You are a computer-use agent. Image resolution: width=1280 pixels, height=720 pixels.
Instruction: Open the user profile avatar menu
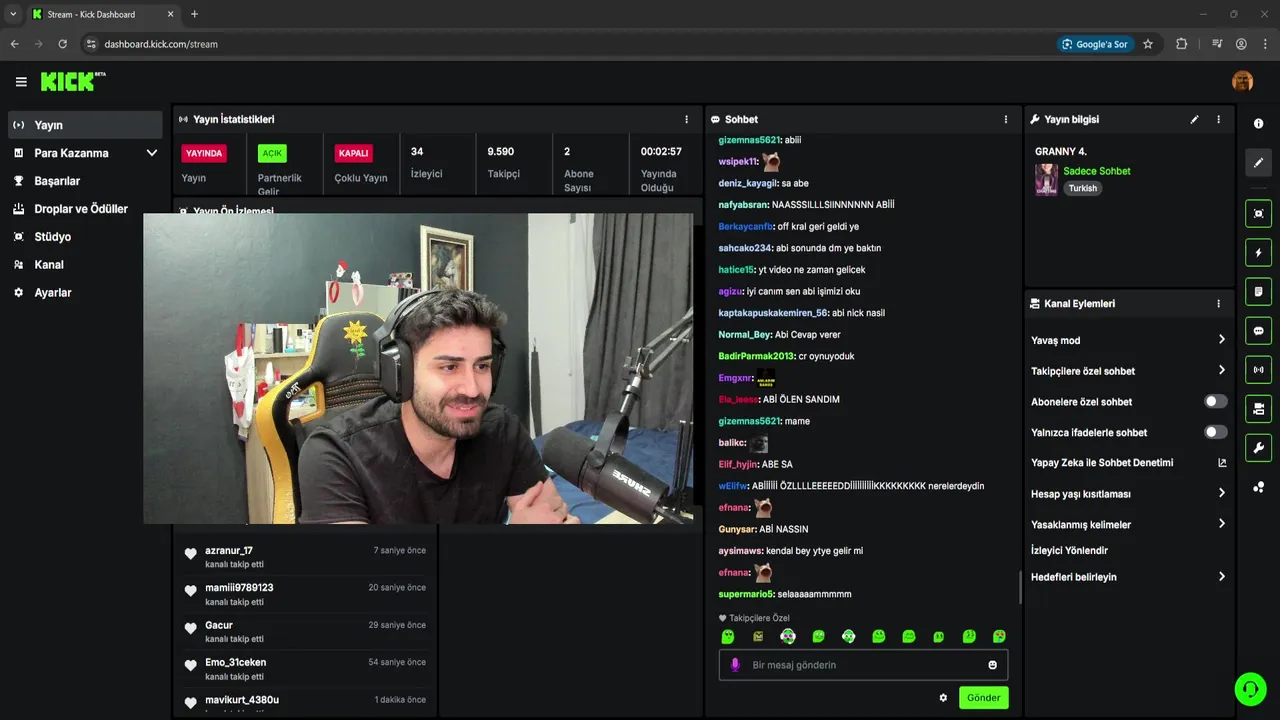pyautogui.click(x=1242, y=81)
